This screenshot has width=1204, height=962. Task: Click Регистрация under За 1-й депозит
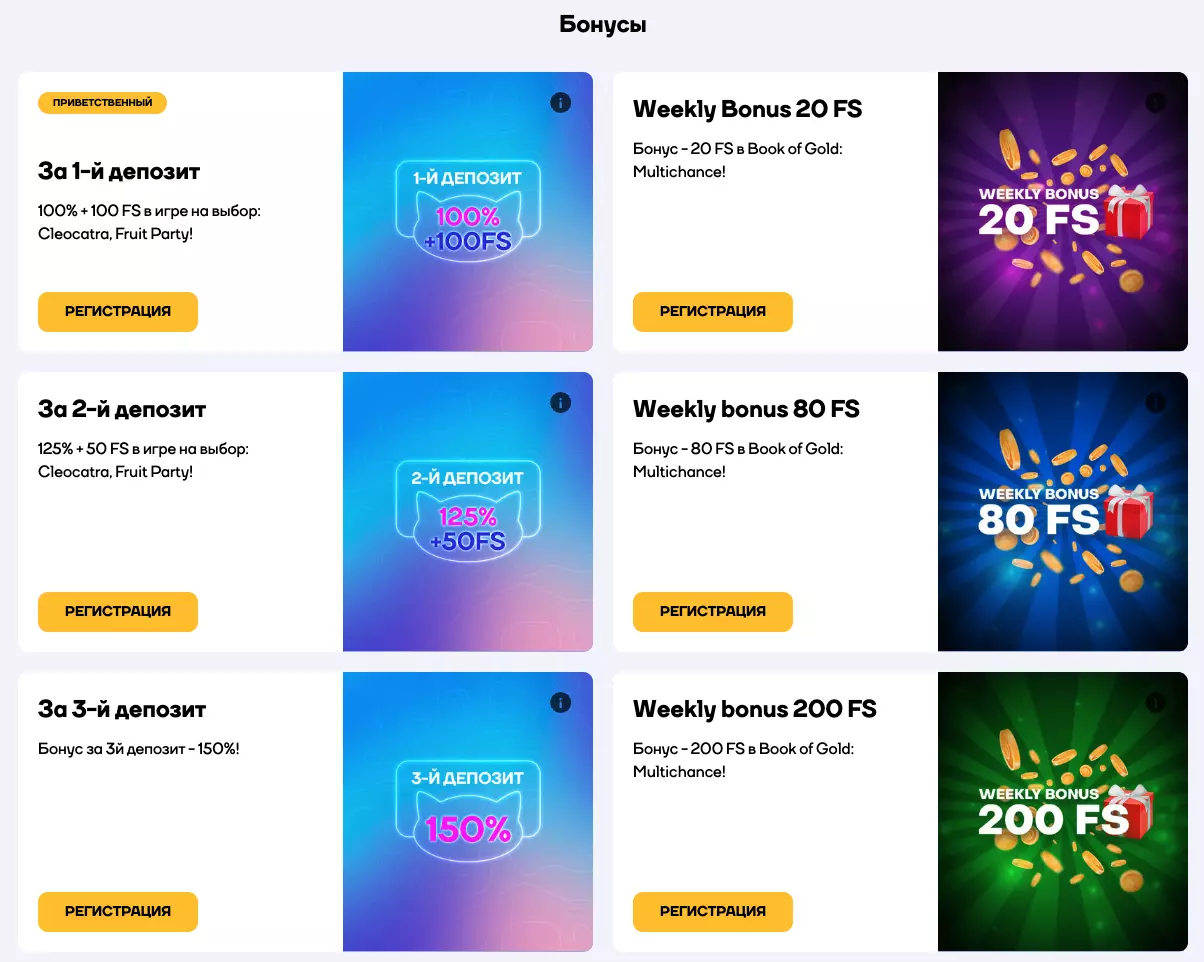tap(118, 311)
